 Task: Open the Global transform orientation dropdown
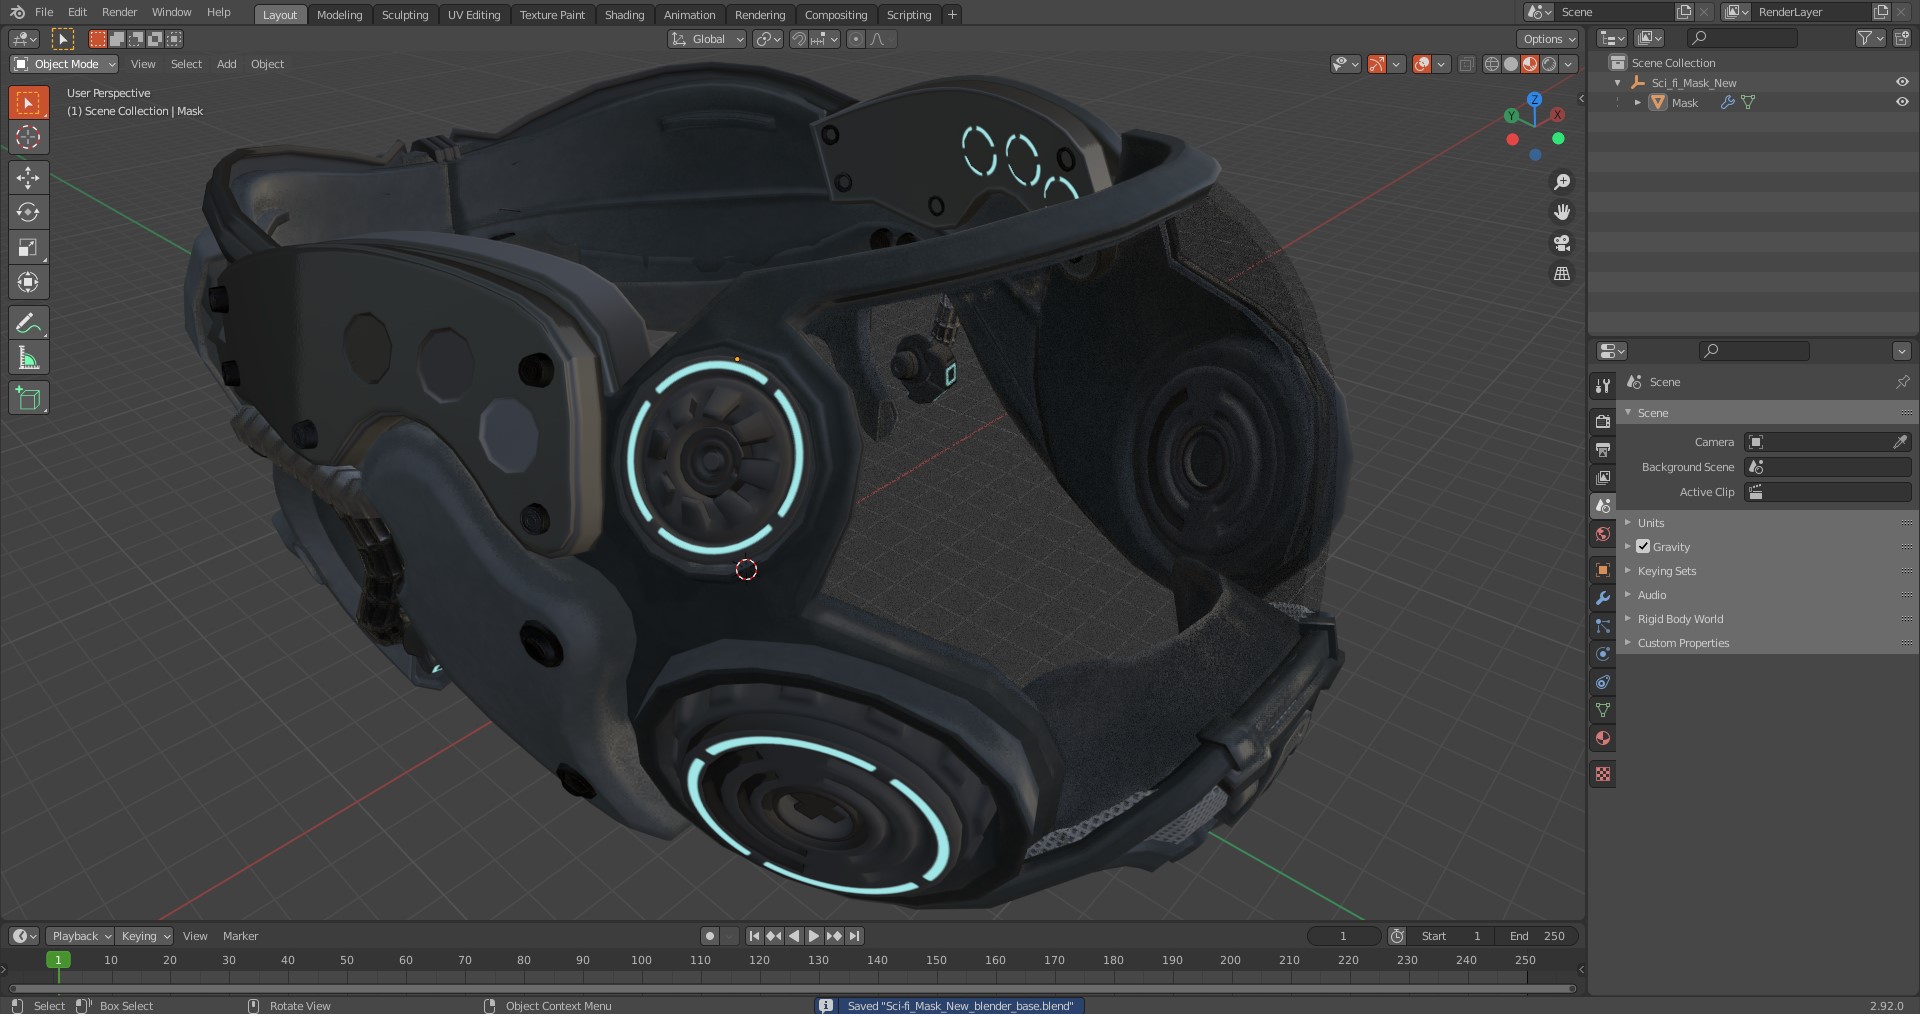[707, 39]
